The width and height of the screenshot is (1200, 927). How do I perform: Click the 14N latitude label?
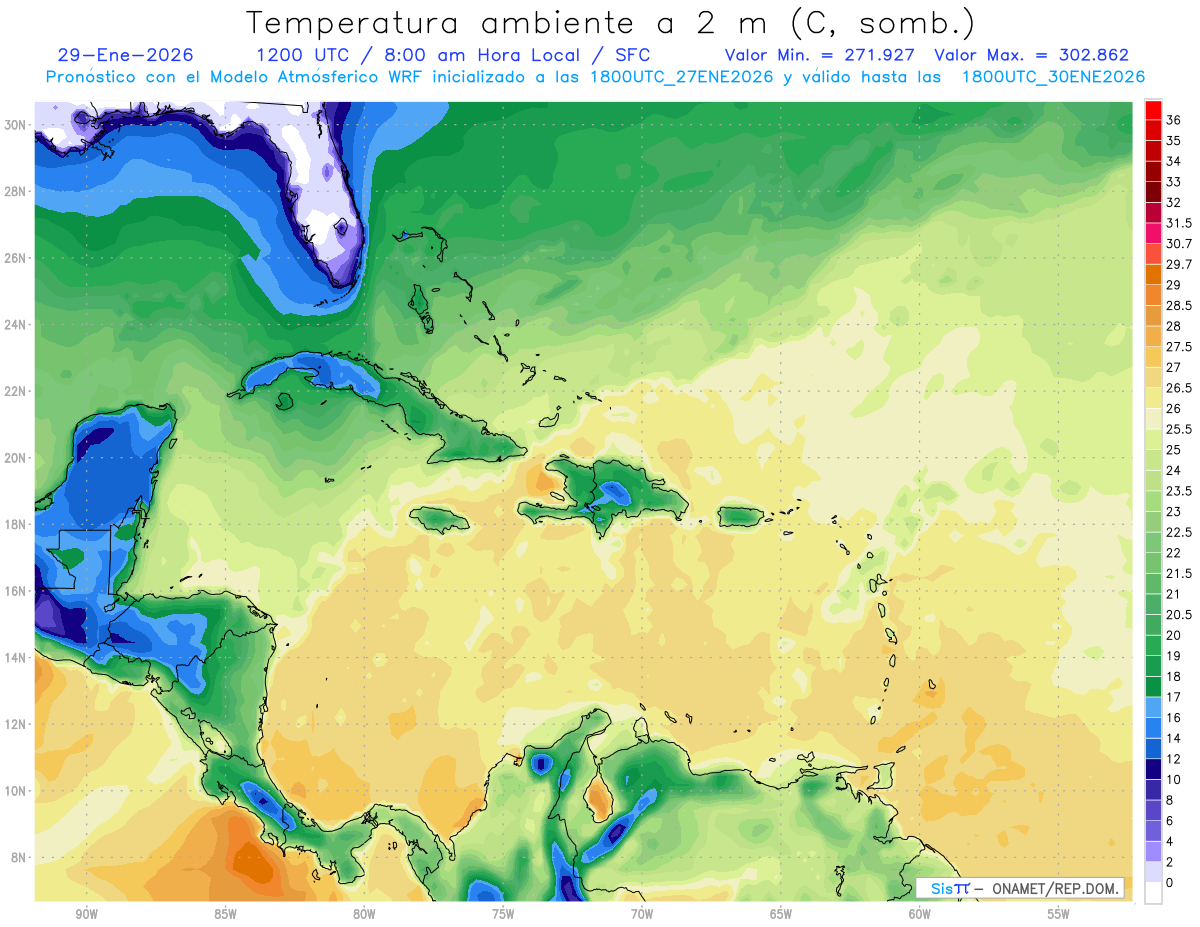[x=15, y=658]
